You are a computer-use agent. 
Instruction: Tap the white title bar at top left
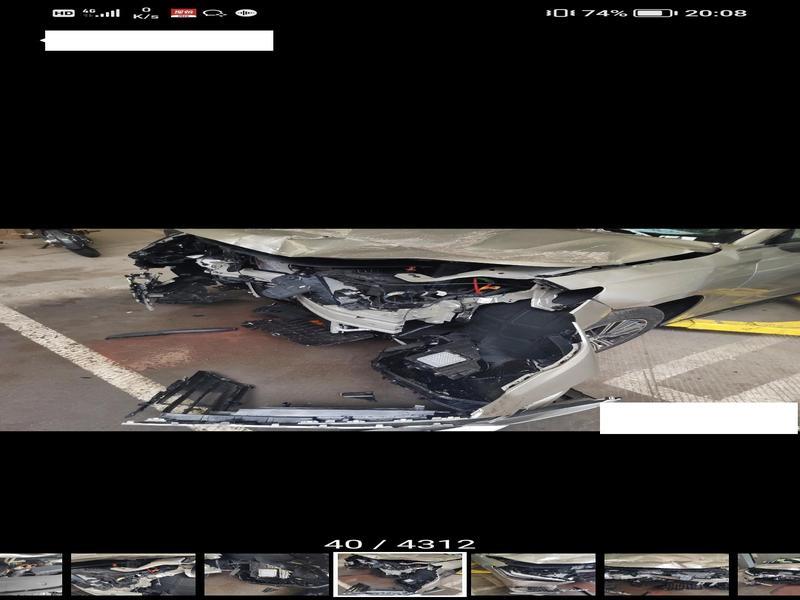click(158, 41)
